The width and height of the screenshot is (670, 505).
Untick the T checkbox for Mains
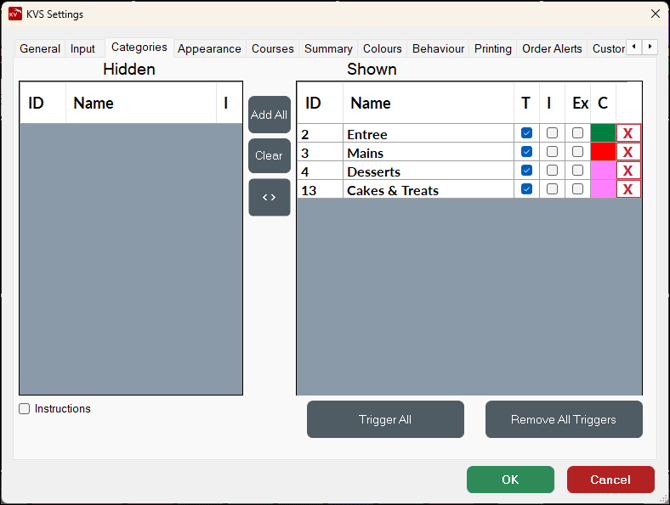click(526, 152)
